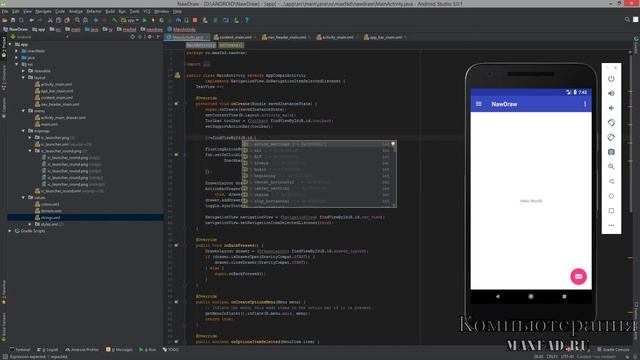Expand the drawable folder
This screenshot has height=360, width=640.
coord(23,71)
